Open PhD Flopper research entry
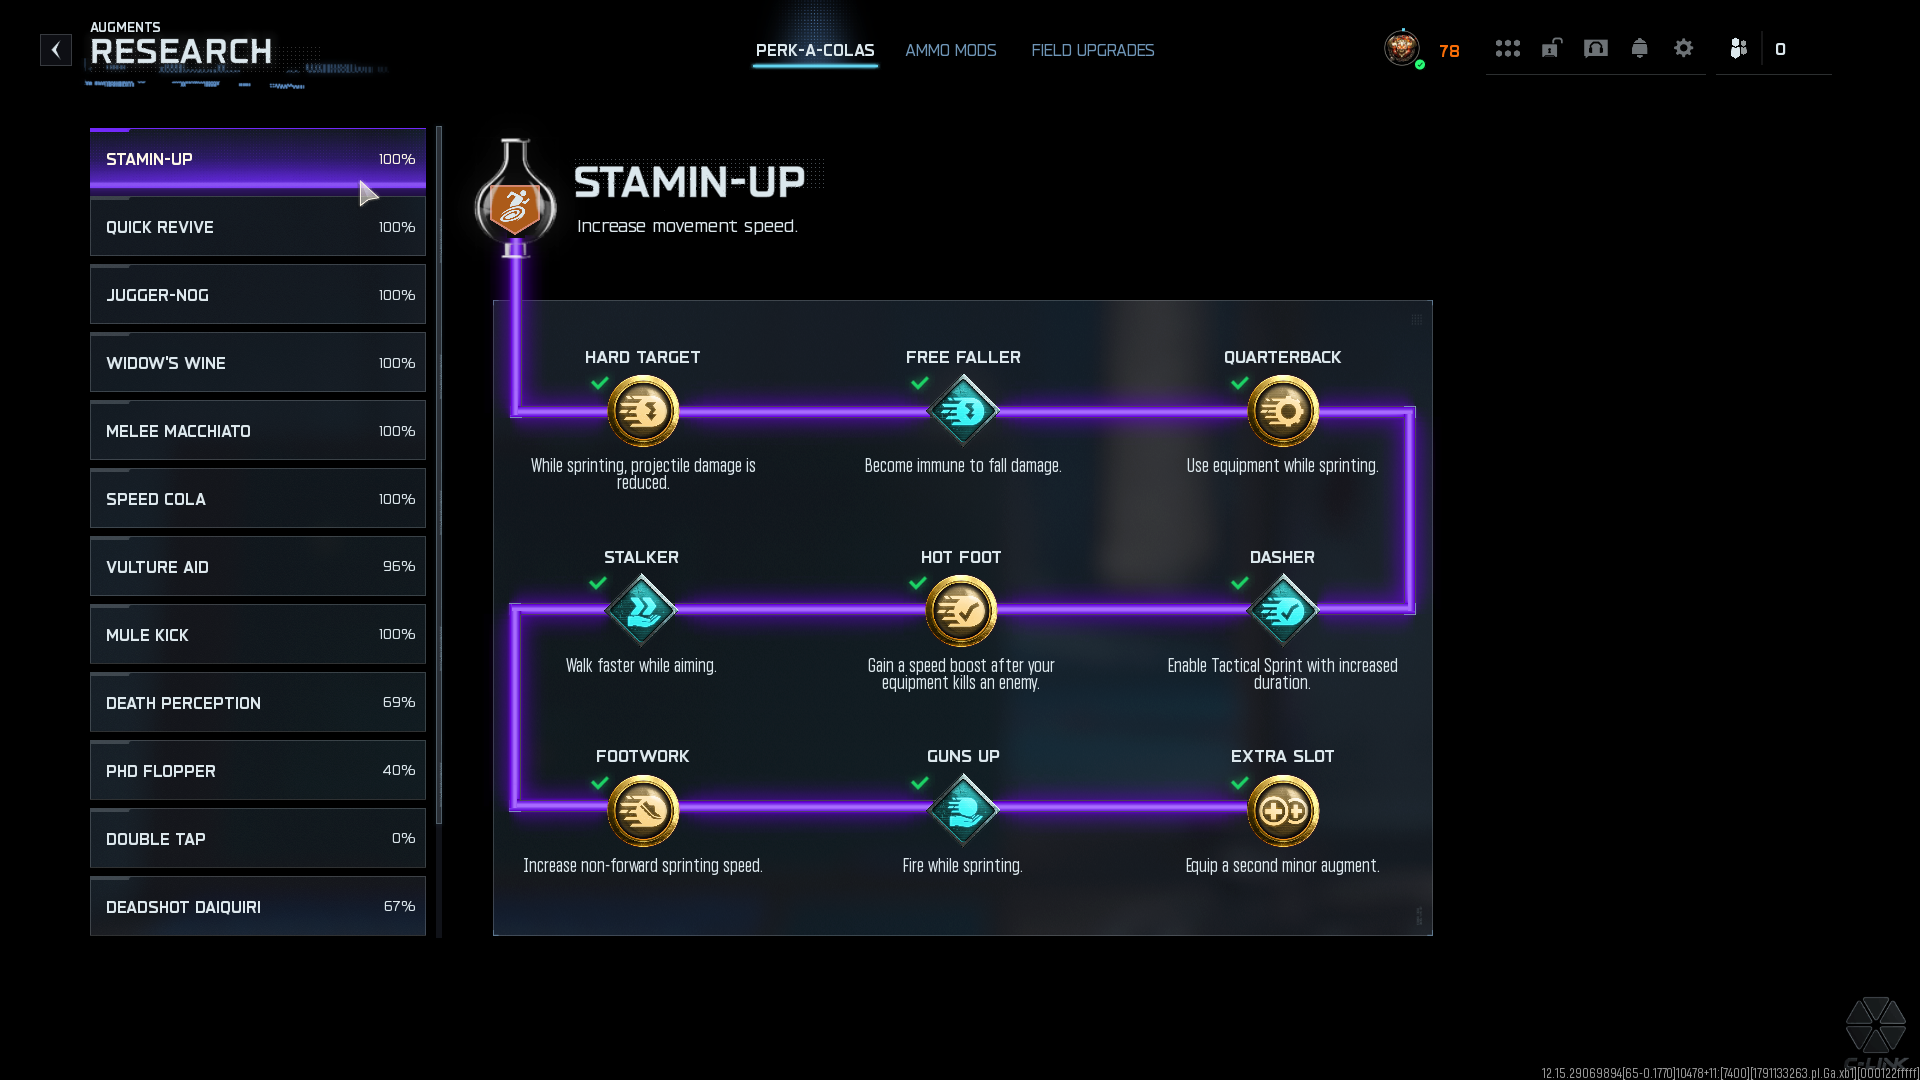 [258, 771]
